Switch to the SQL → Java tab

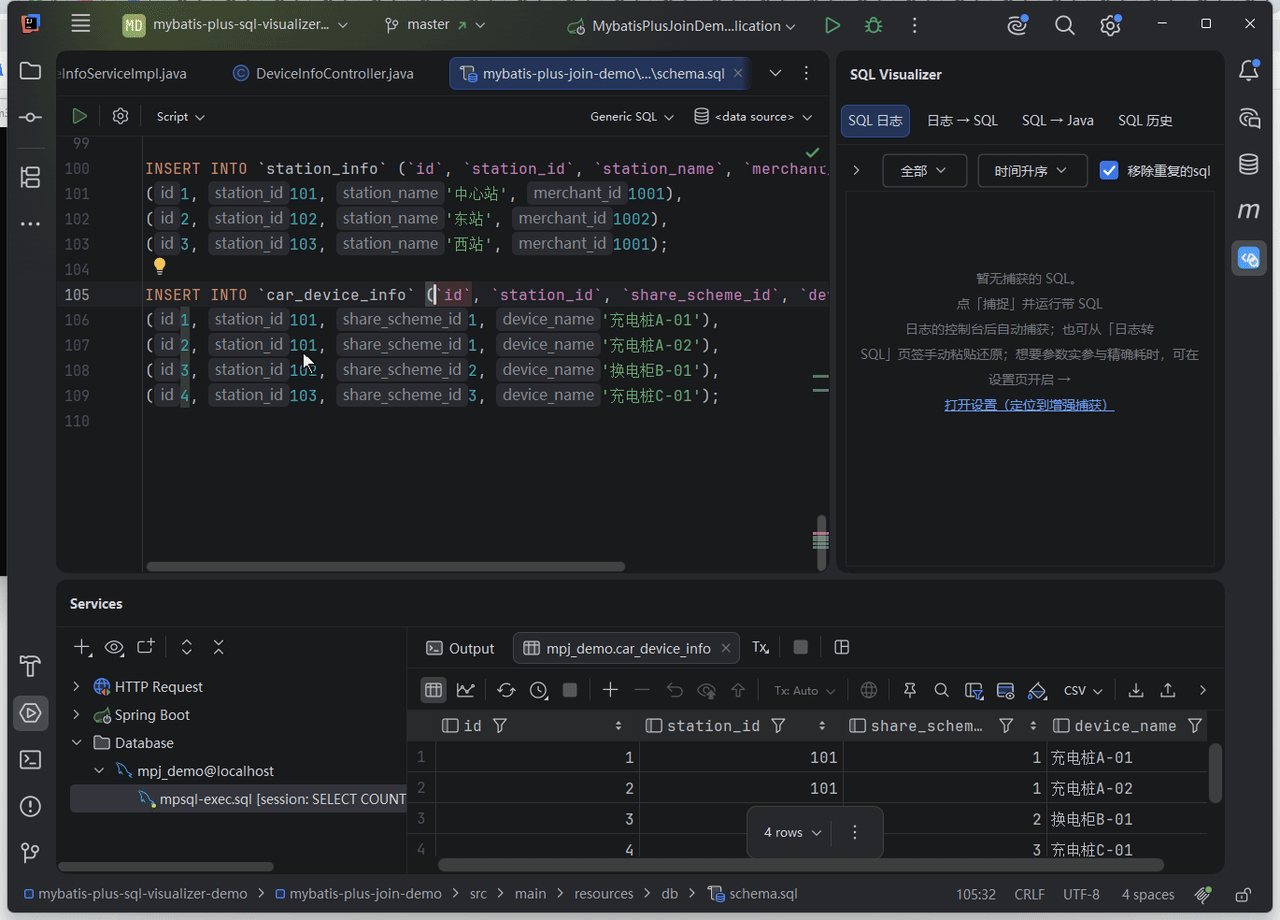(x=1057, y=120)
